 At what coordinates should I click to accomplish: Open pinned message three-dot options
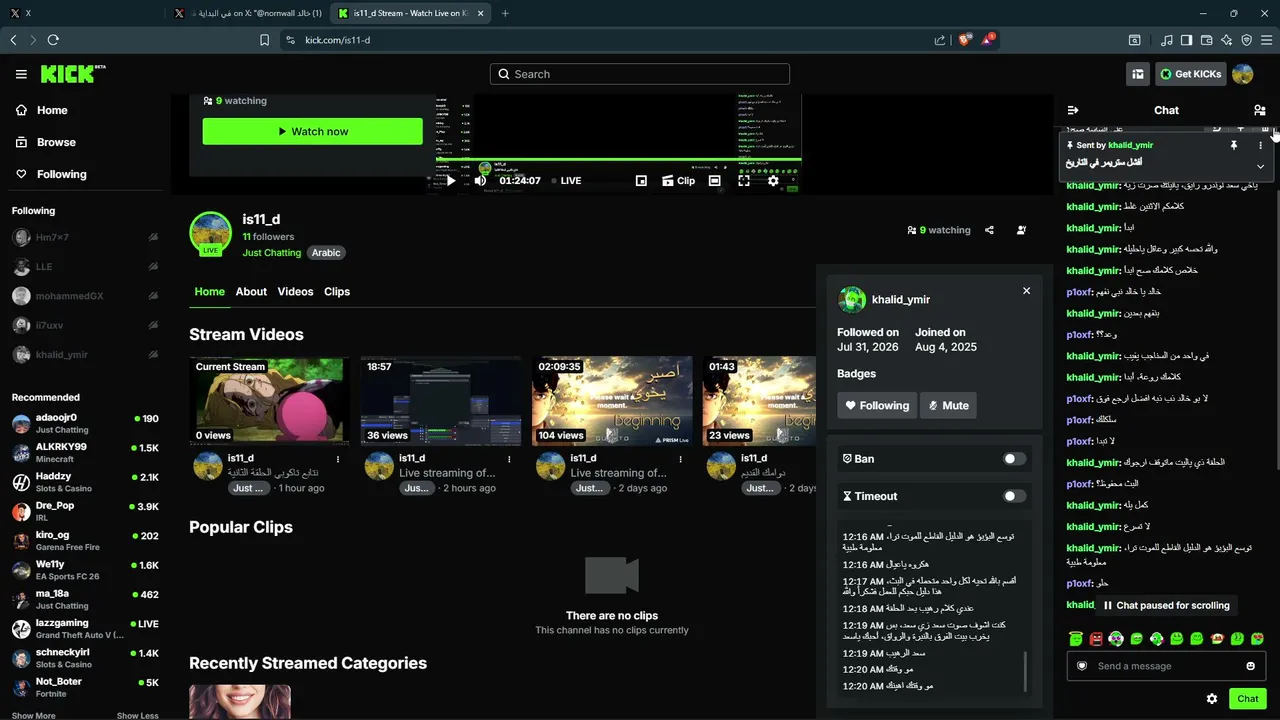pyautogui.click(x=1260, y=145)
